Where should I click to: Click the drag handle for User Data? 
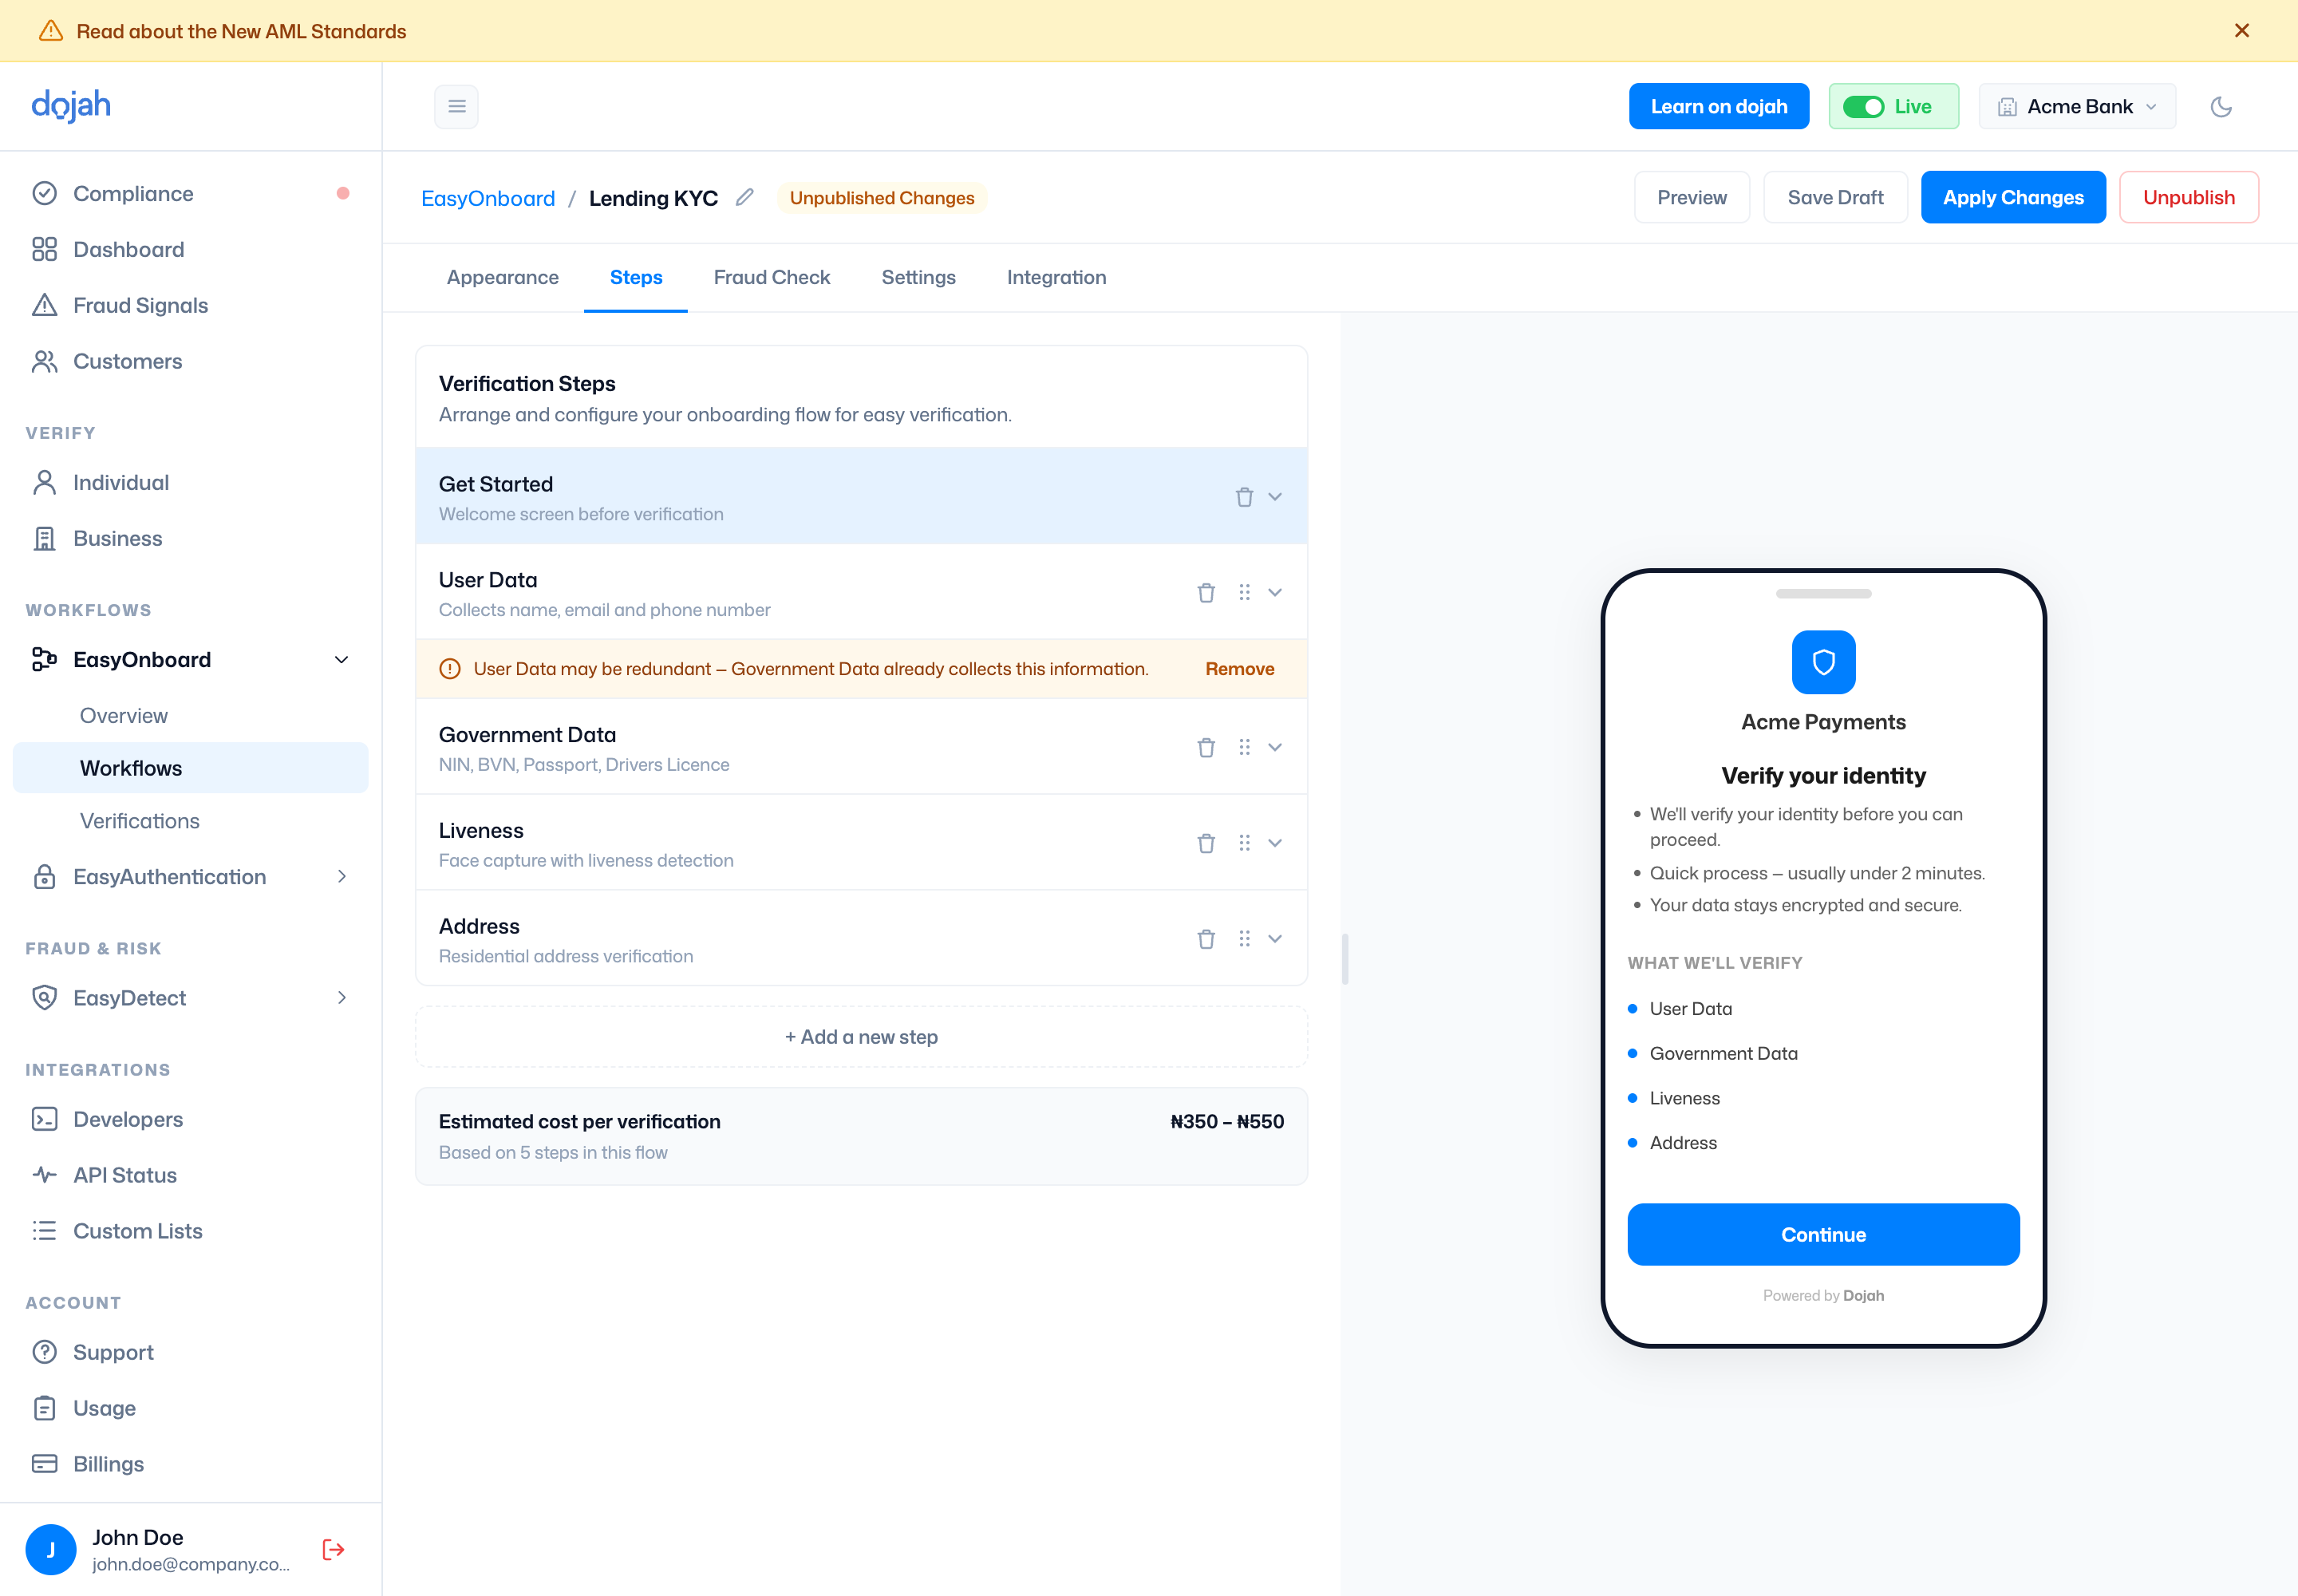point(1243,592)
